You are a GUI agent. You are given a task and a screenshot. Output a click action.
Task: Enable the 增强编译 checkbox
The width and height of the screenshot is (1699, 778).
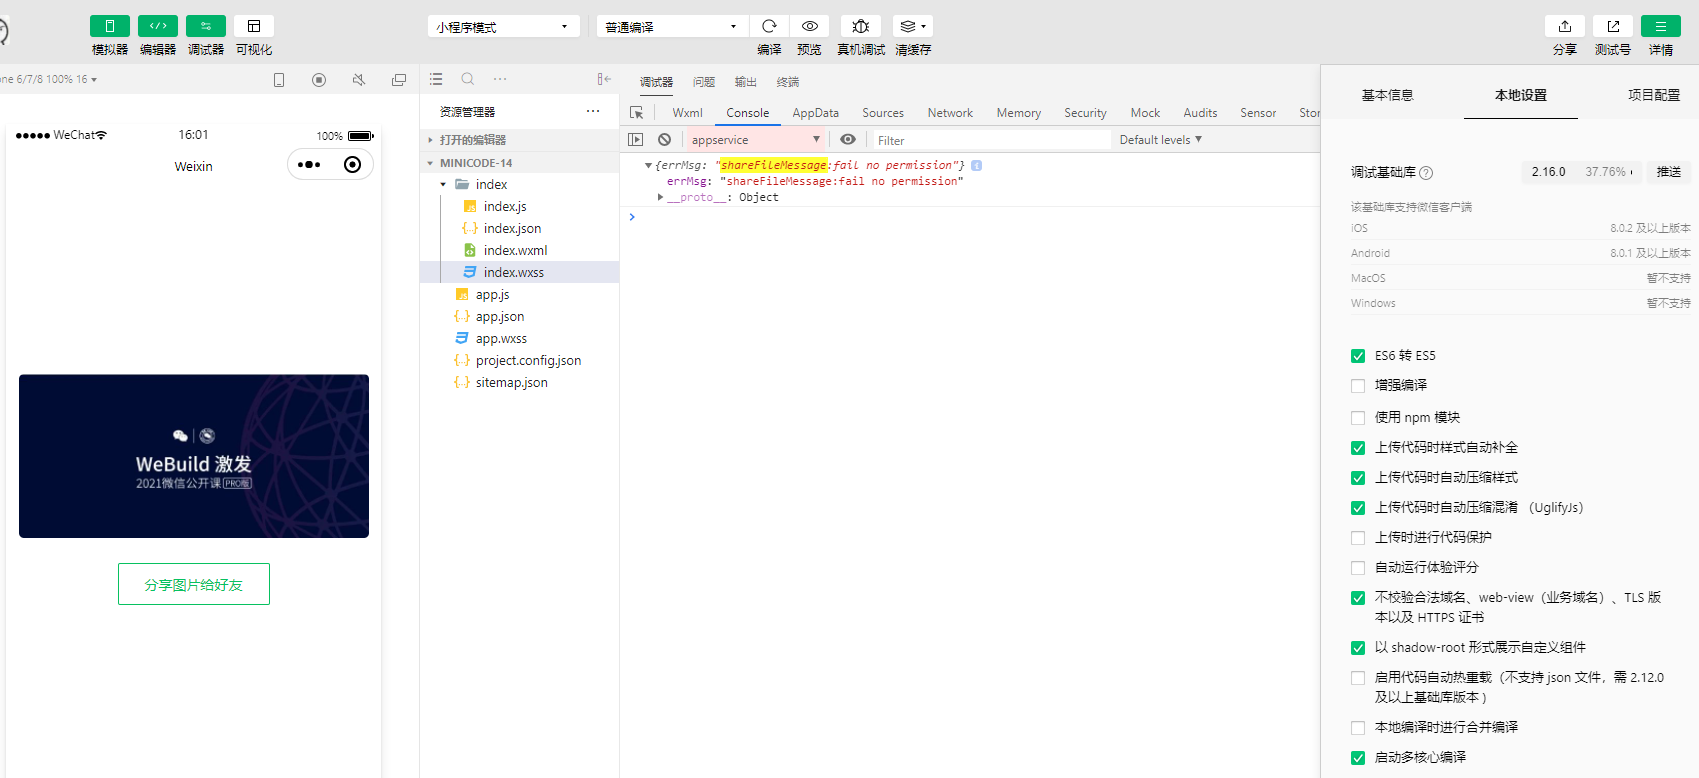click(x=1358, y=386)
